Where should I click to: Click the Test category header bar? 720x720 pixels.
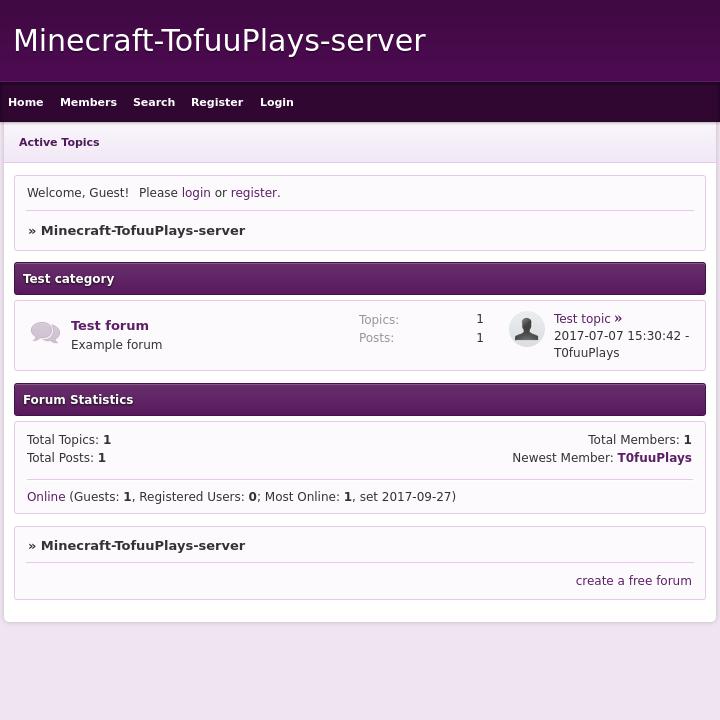(360, 279)
